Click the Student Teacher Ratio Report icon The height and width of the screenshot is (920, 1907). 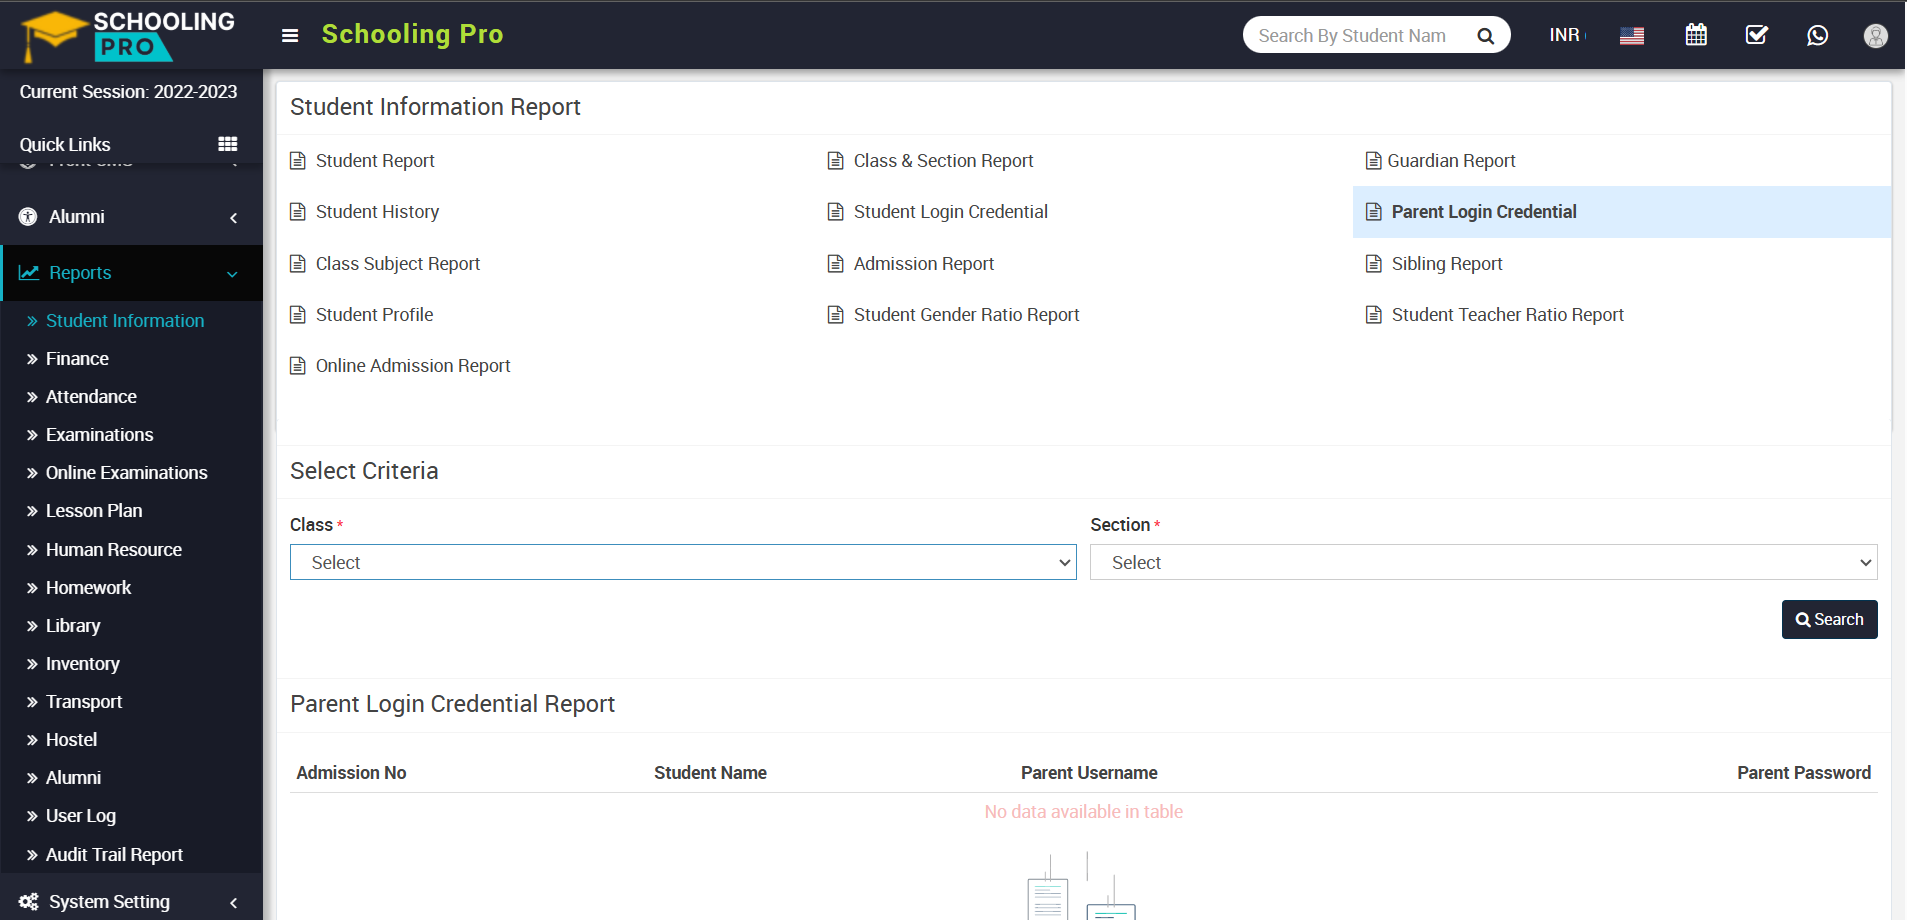pos(1373,315)
